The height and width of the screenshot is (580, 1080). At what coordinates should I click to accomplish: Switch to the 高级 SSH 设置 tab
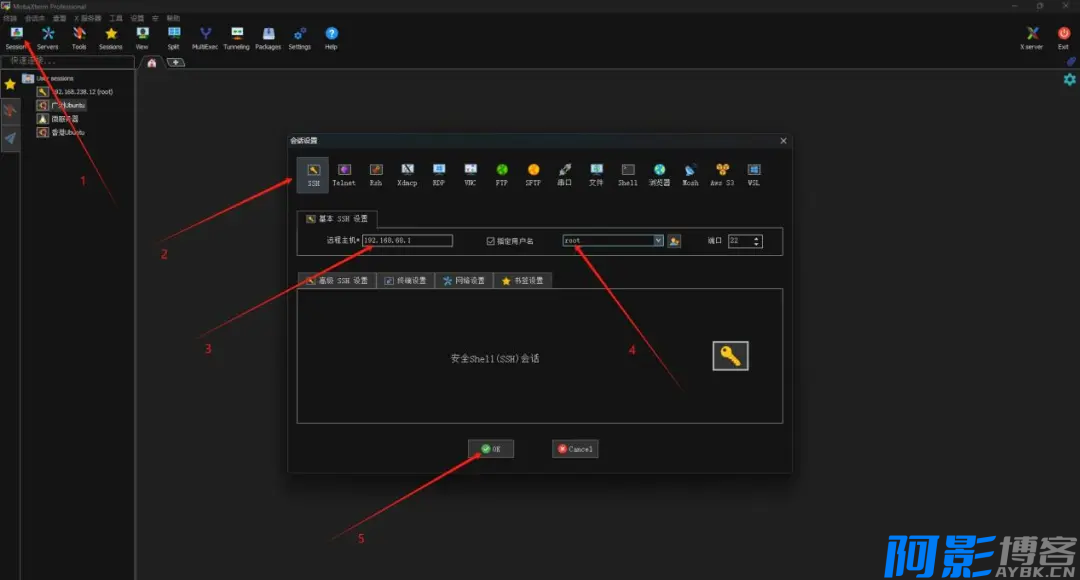337,280
